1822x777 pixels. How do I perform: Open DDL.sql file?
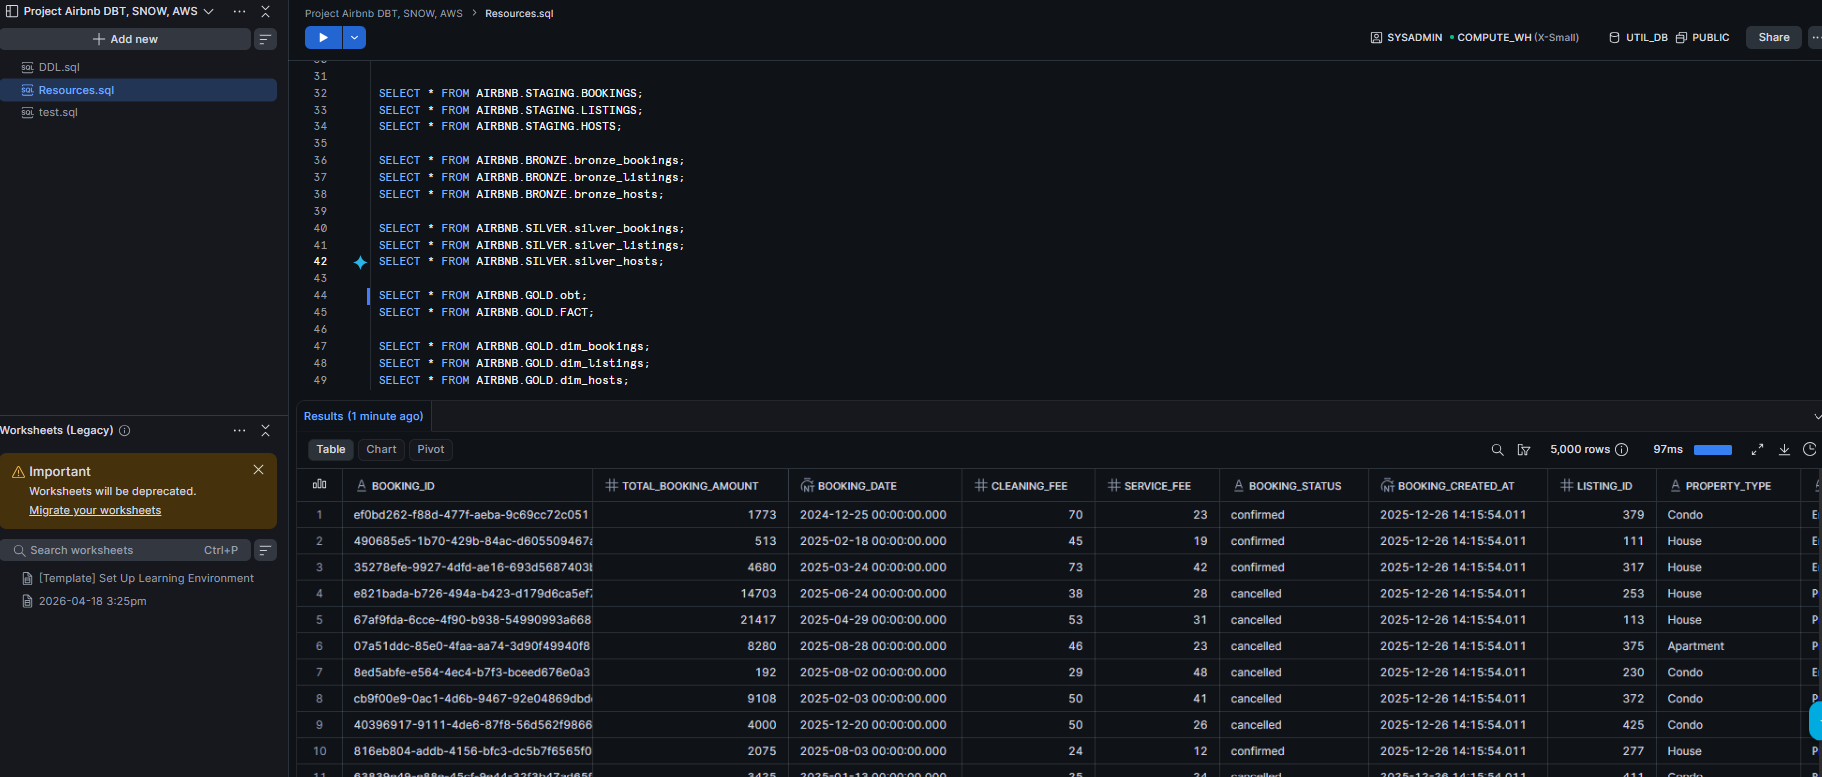point(59,67)
